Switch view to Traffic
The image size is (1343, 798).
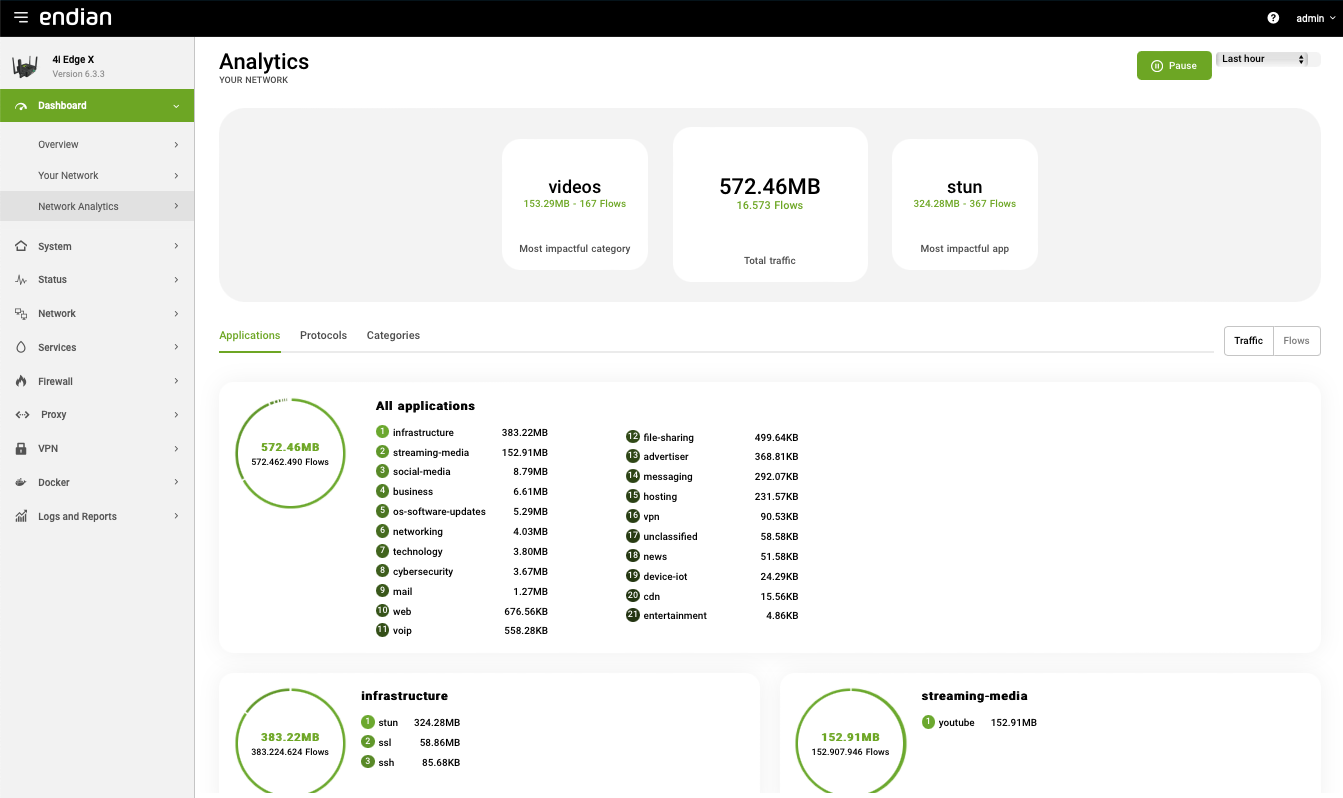[x=1248, y=341]
